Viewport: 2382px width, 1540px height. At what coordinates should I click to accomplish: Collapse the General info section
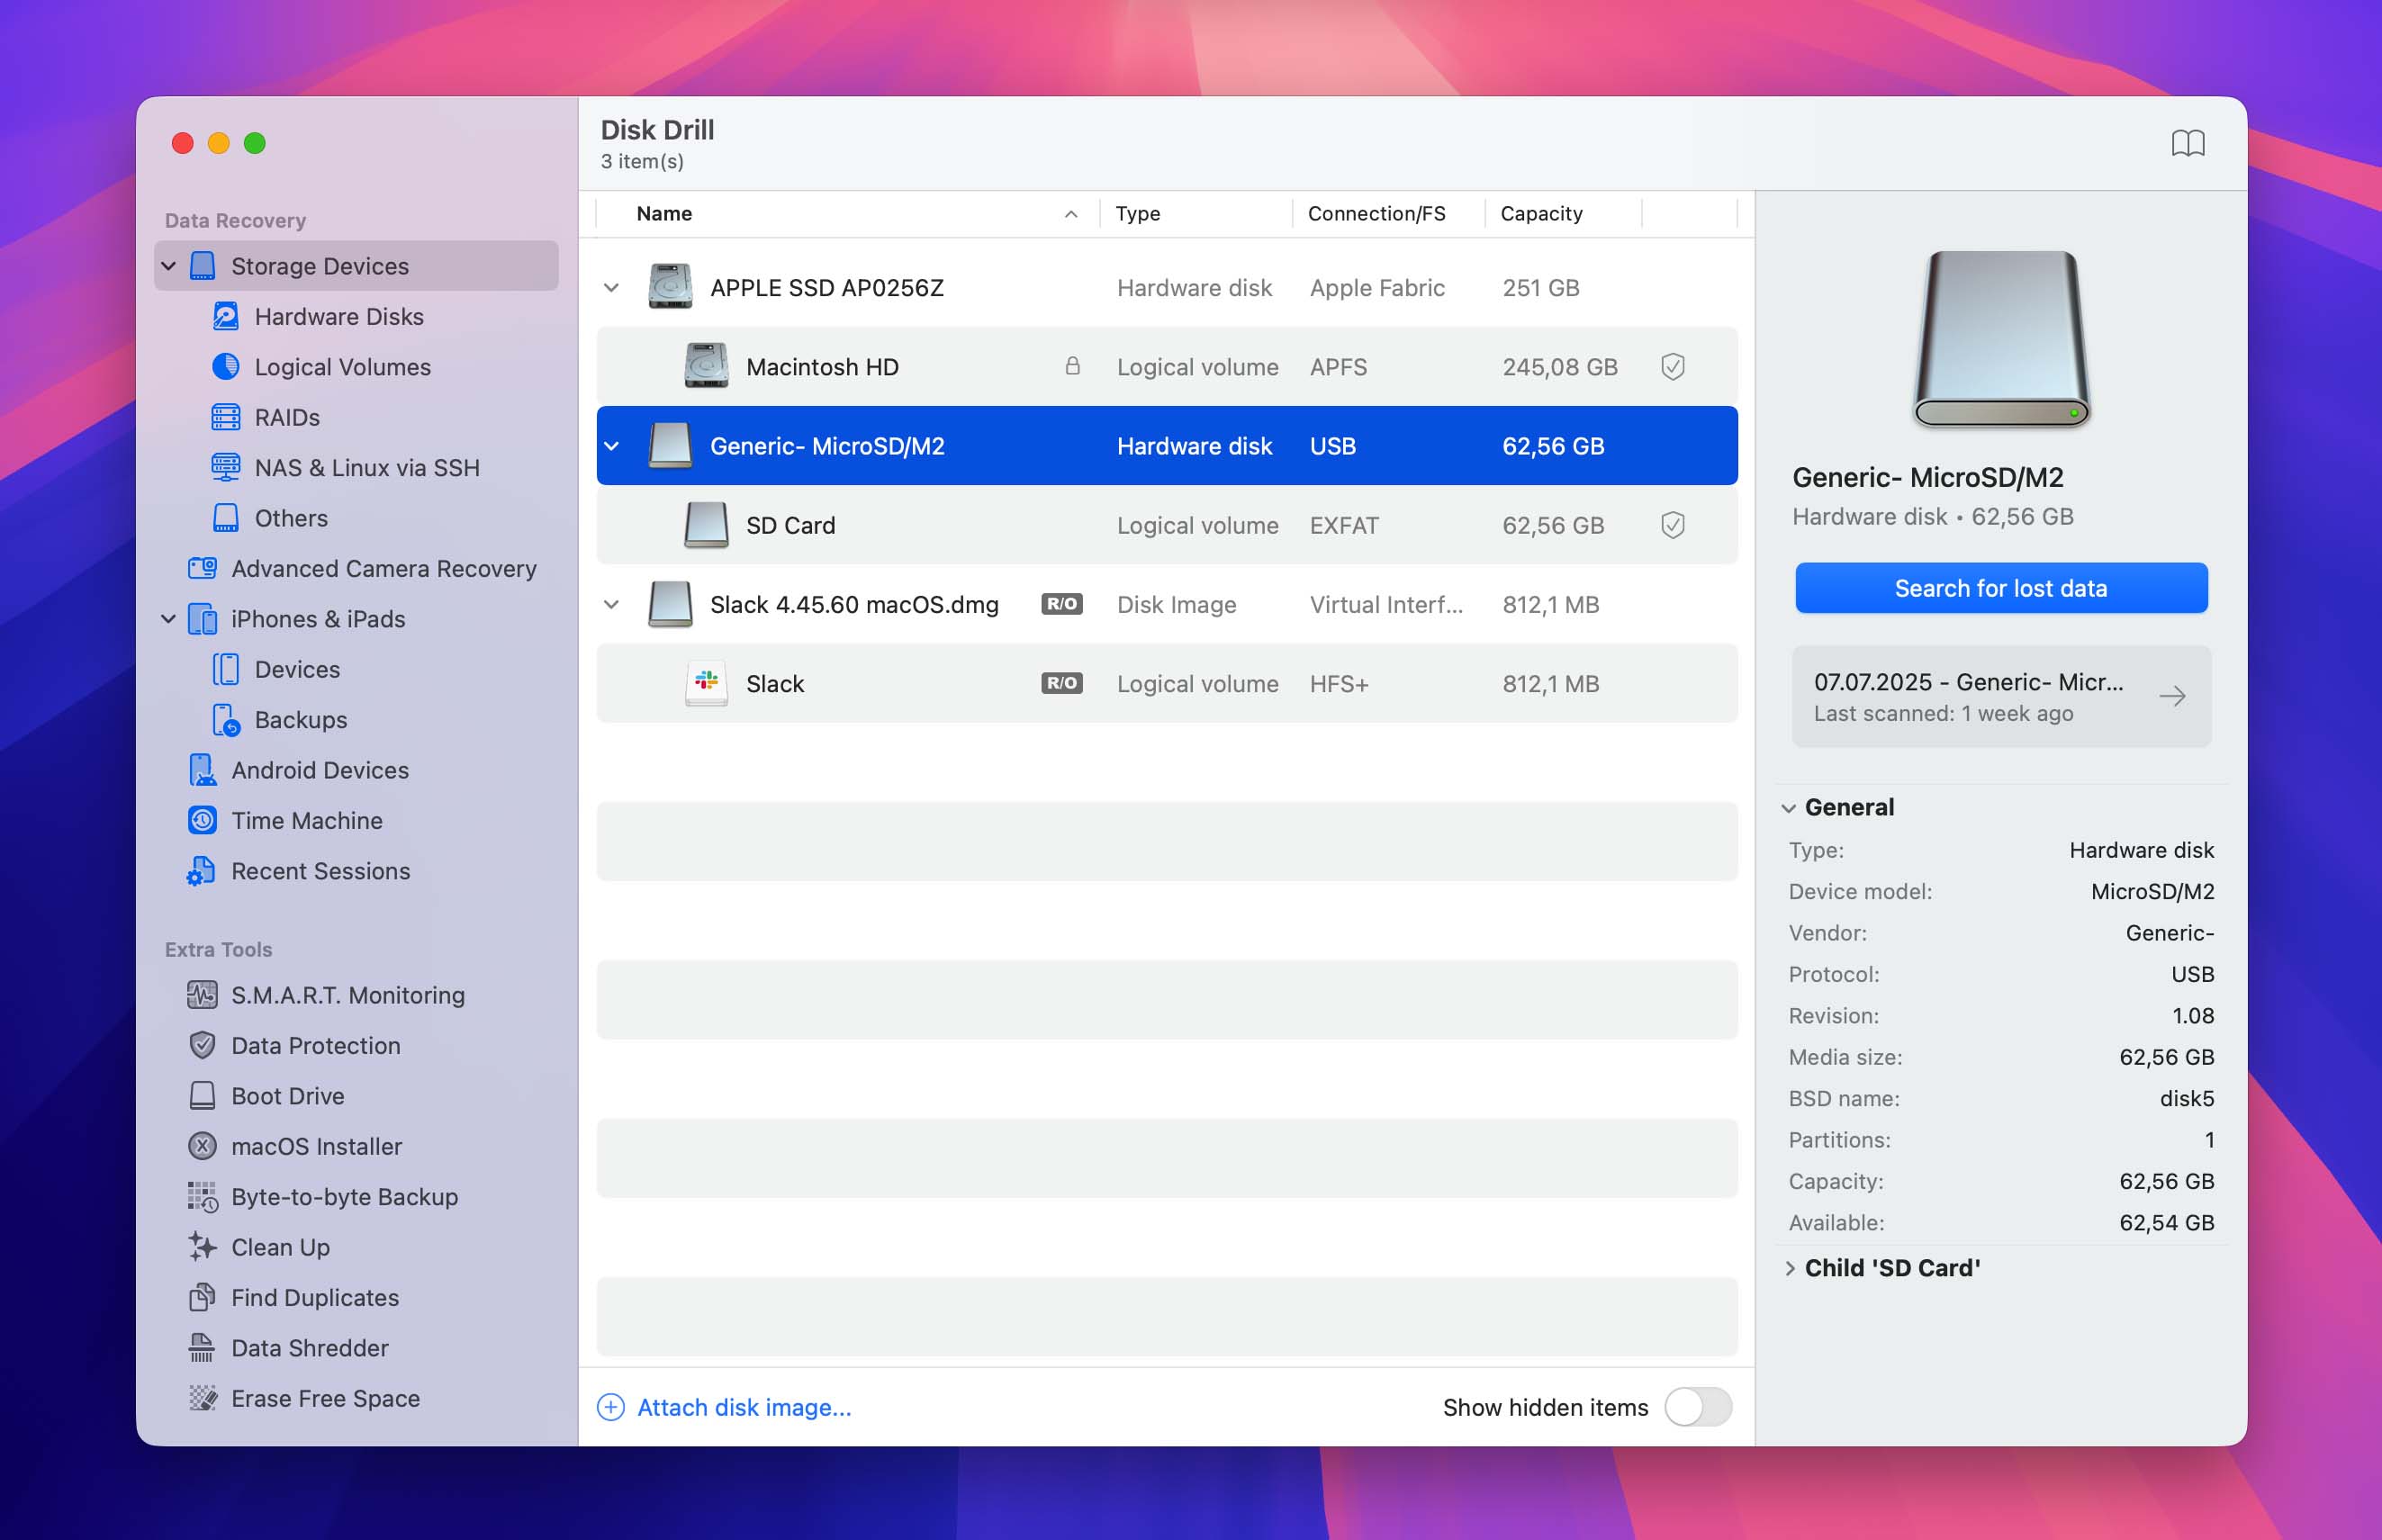click(1789, 808)
